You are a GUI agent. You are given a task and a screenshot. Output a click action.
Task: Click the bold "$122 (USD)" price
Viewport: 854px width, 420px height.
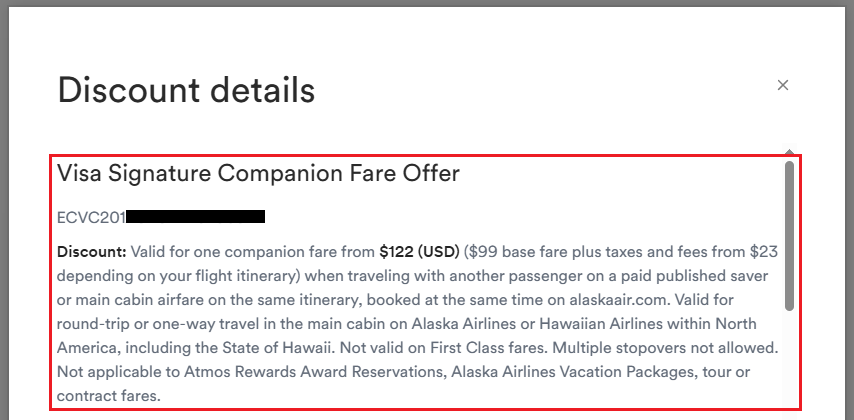417,250
